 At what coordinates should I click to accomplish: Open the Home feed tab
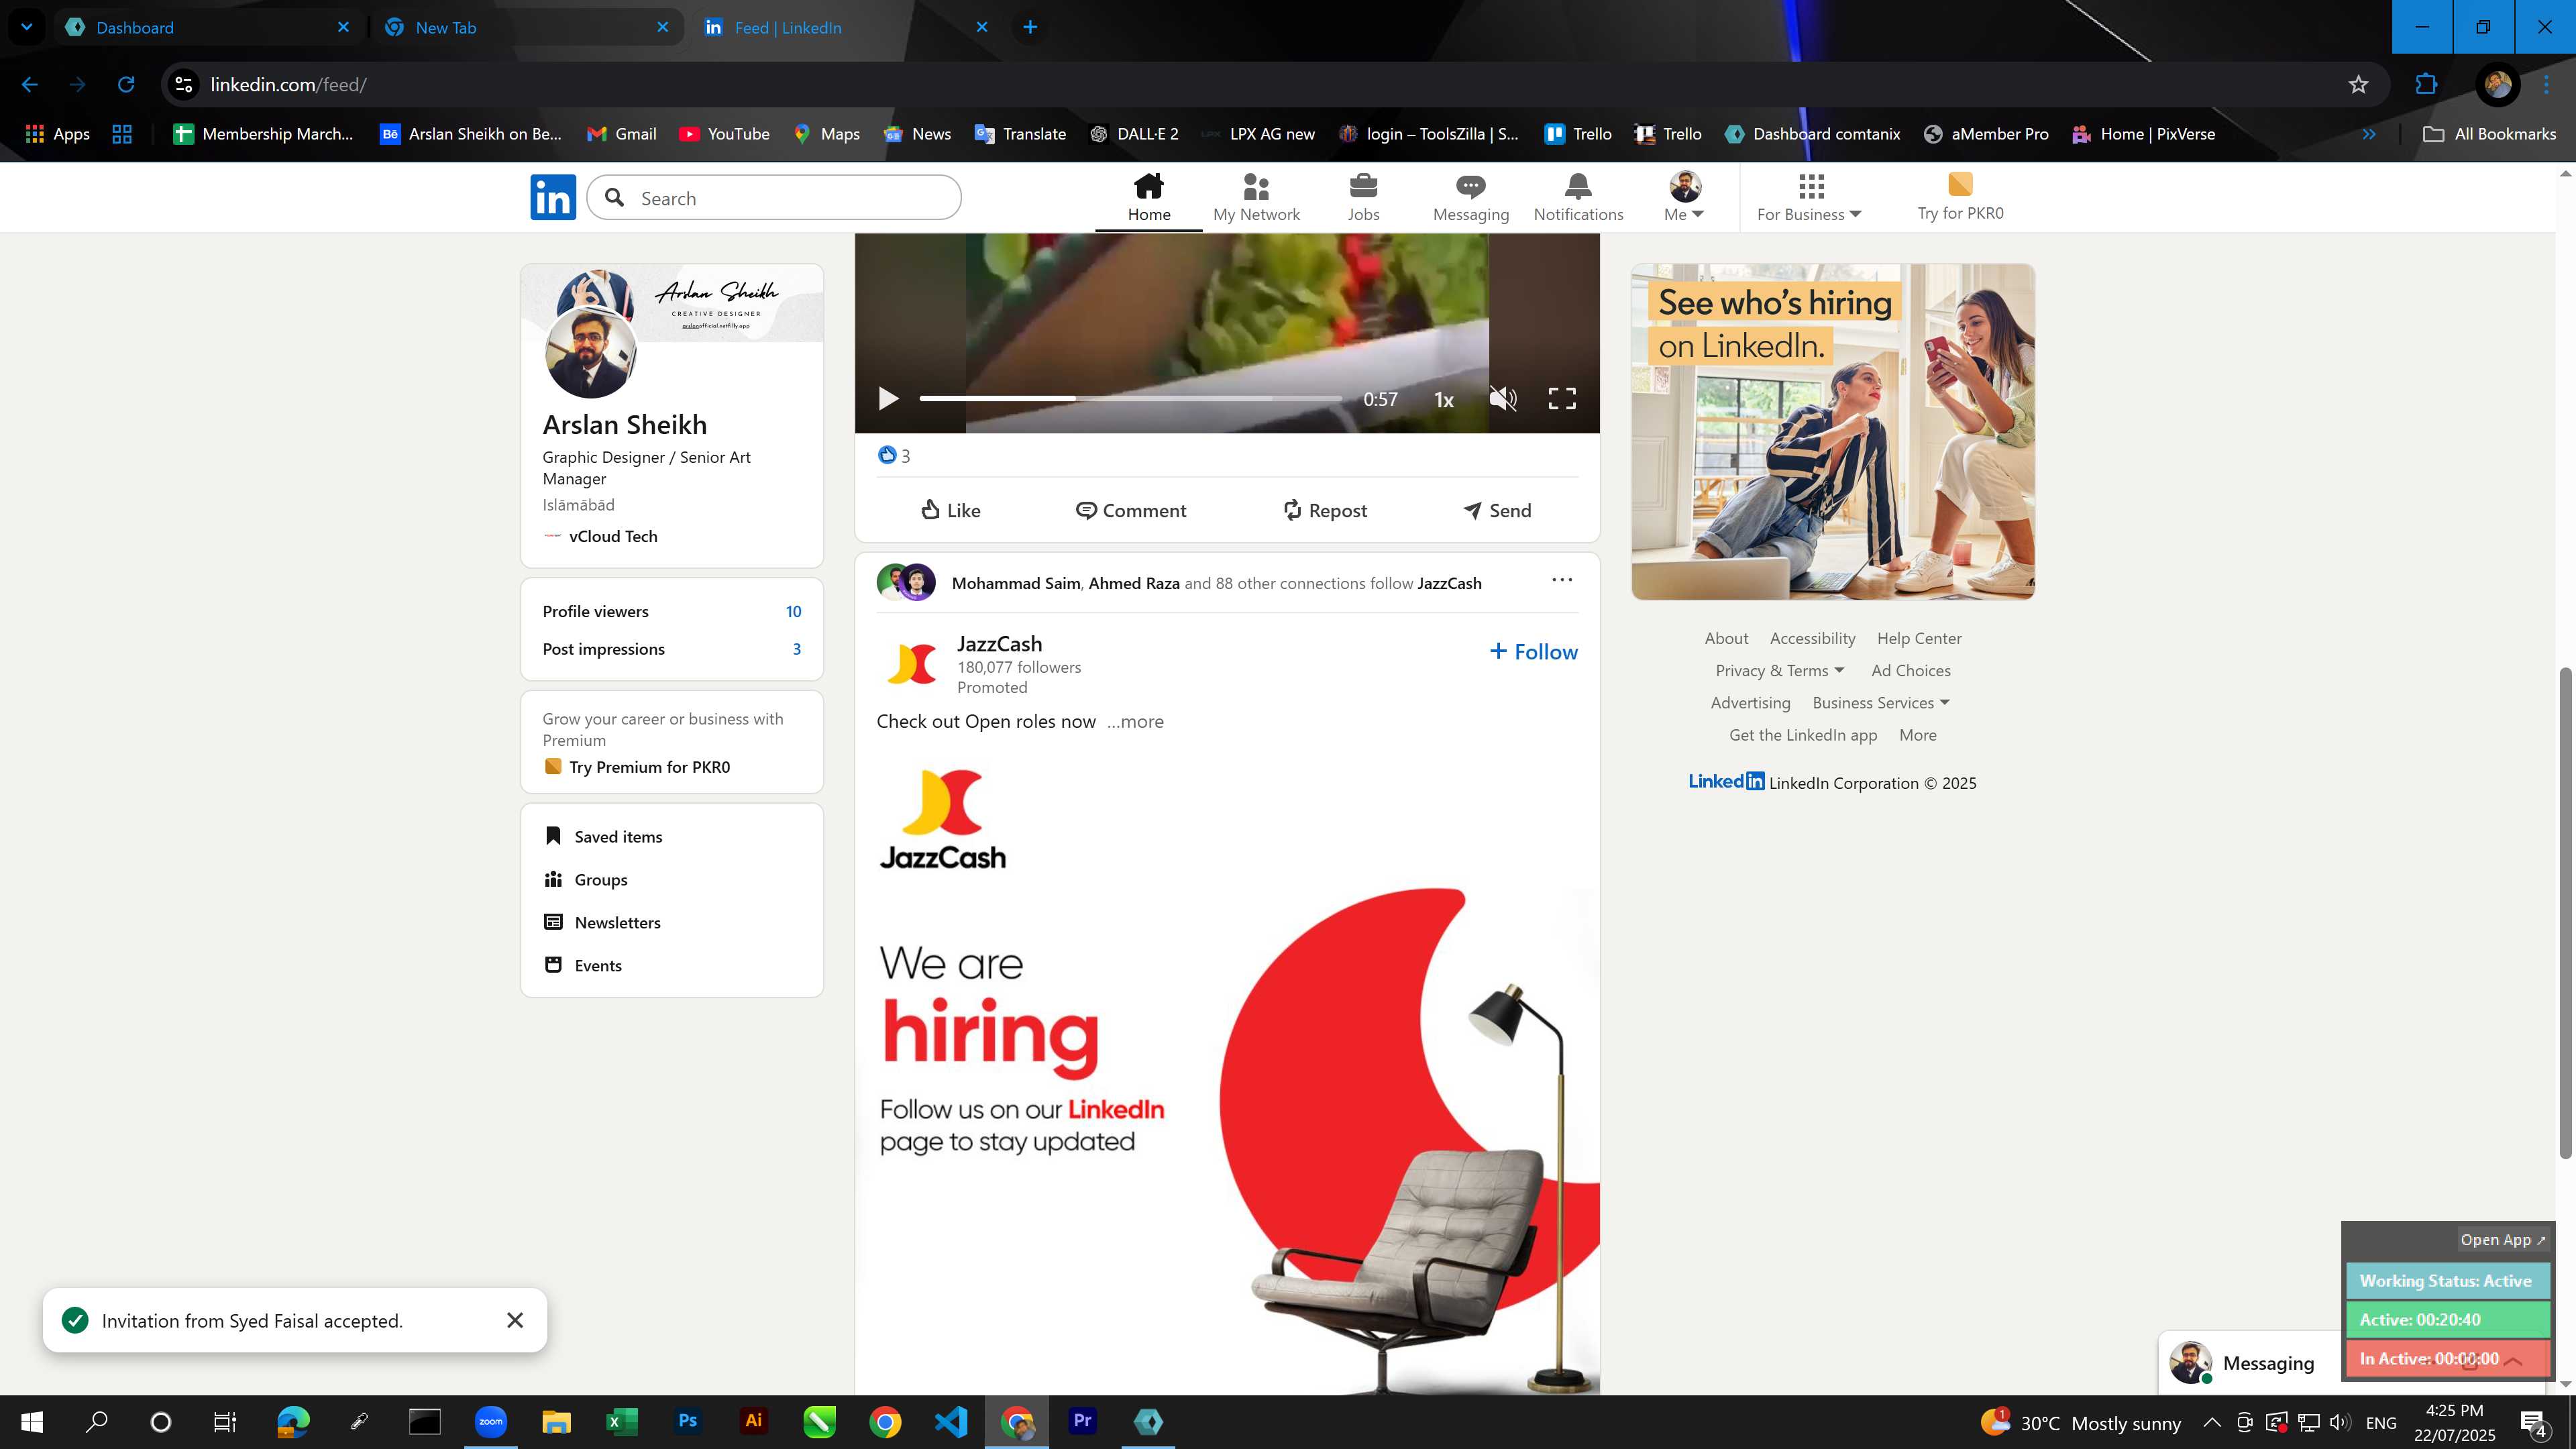tap(1148, 197)
